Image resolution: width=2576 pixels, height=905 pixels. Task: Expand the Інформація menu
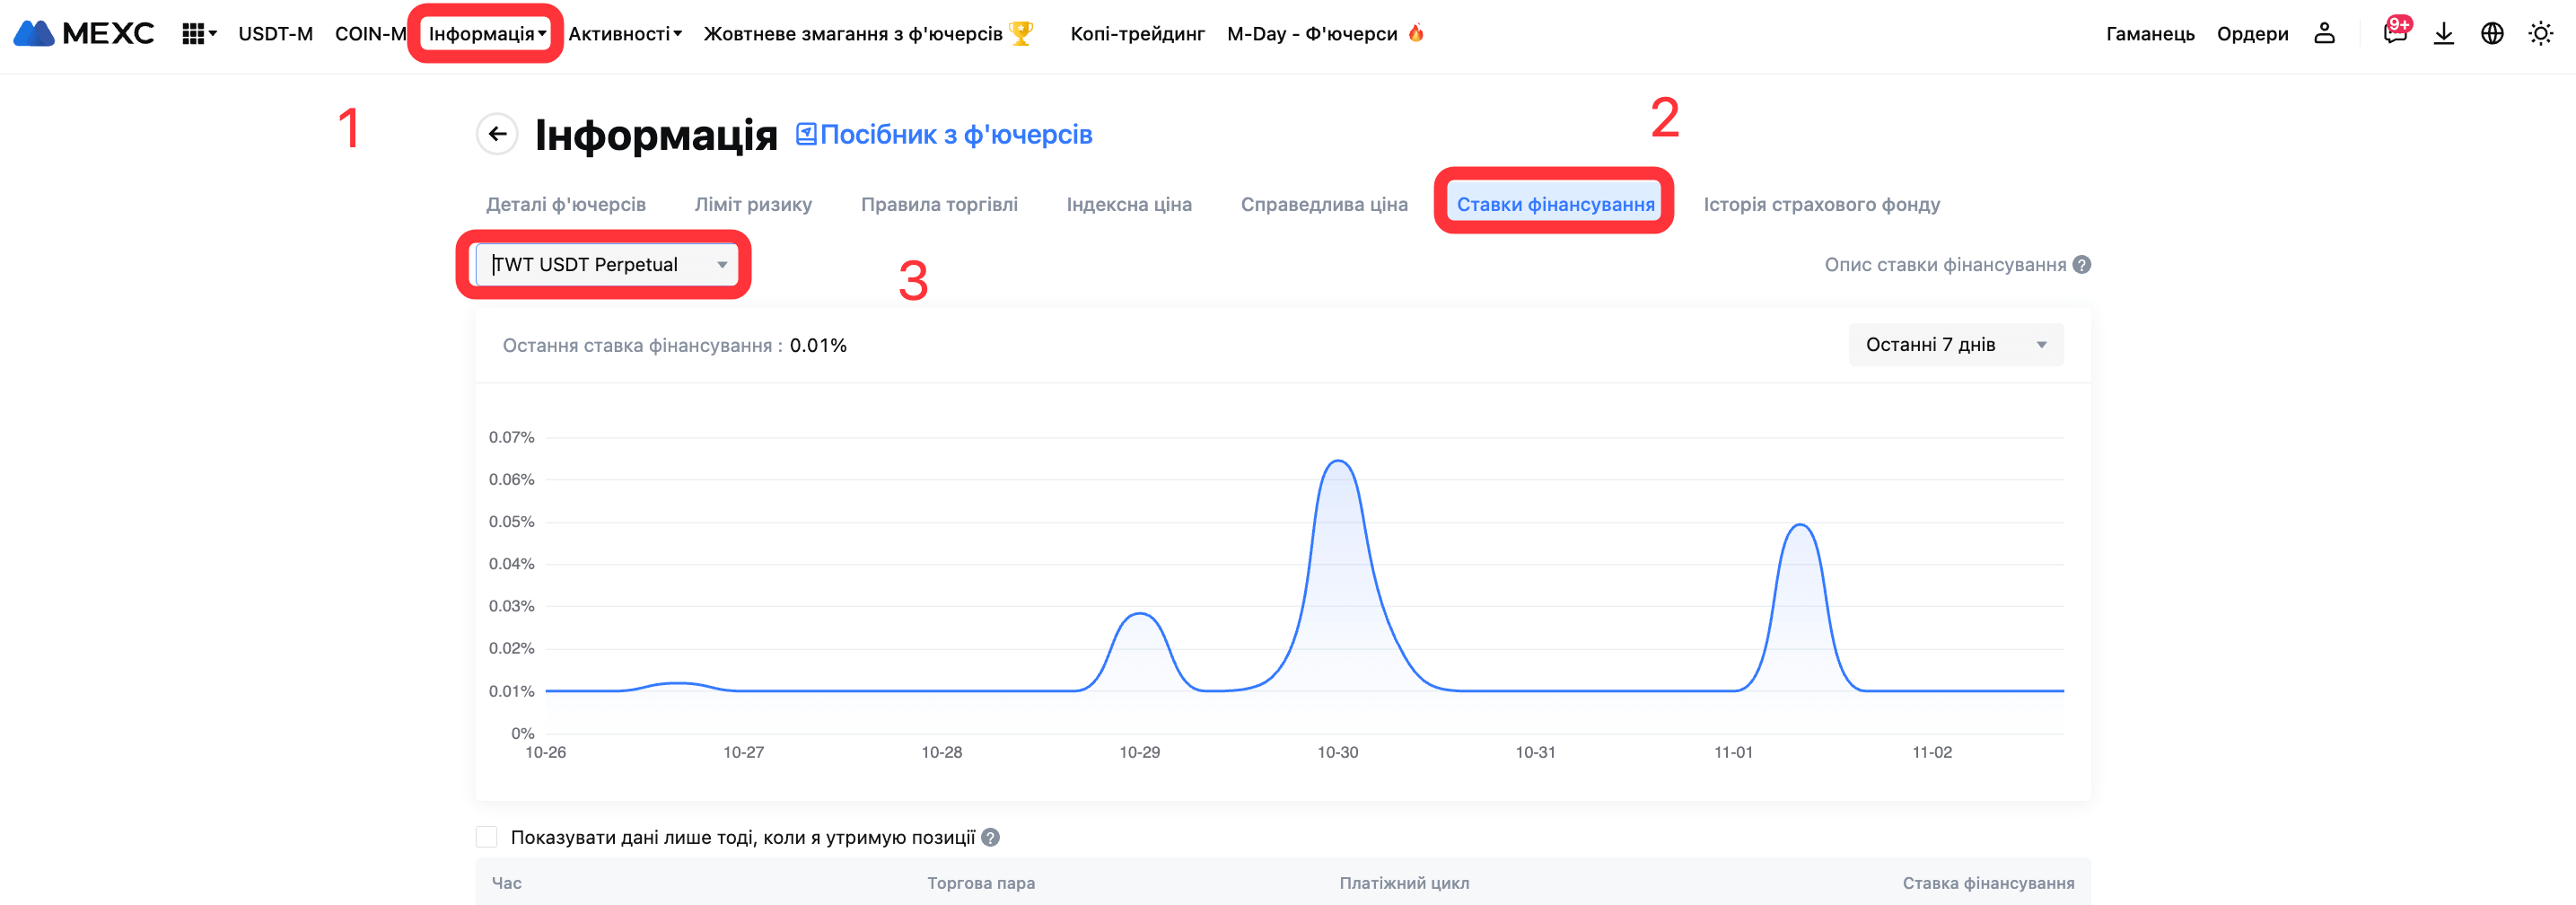pos(487,34)
